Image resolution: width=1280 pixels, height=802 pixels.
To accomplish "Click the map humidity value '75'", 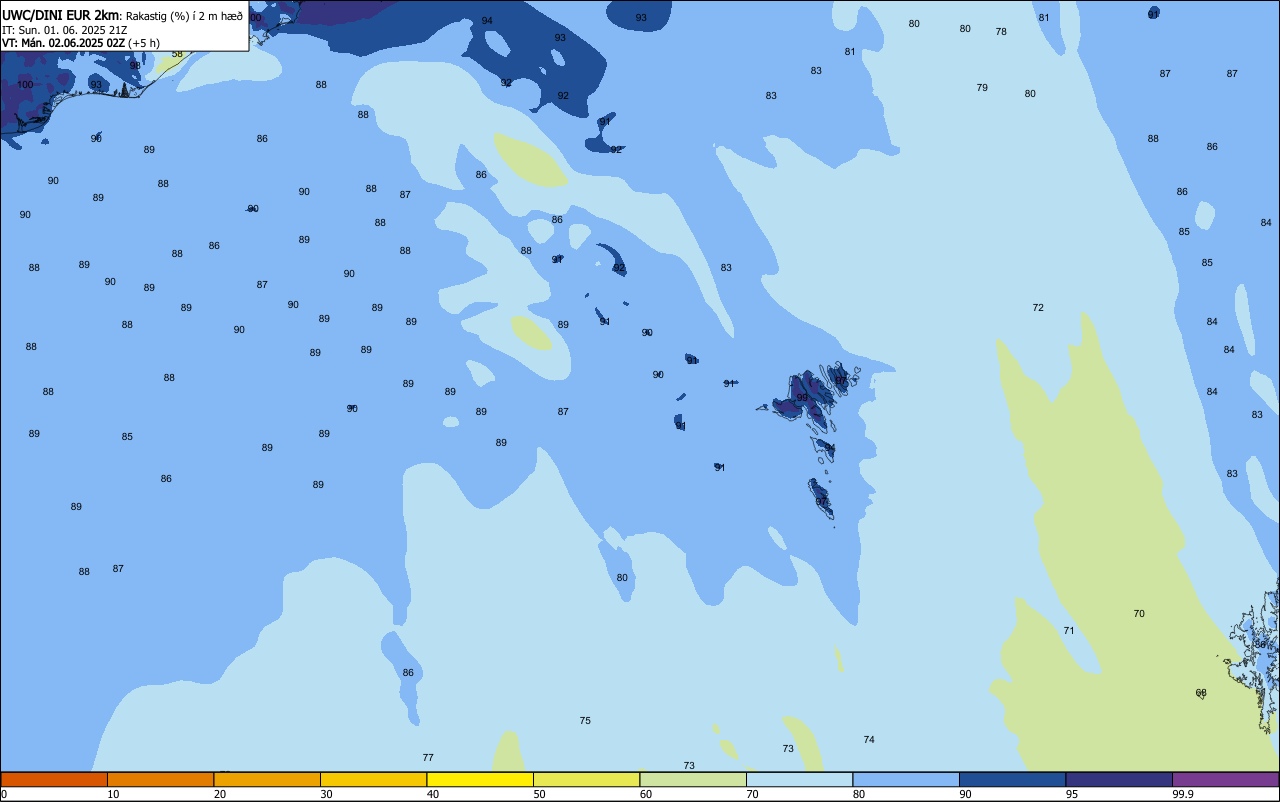I will 585,721.
